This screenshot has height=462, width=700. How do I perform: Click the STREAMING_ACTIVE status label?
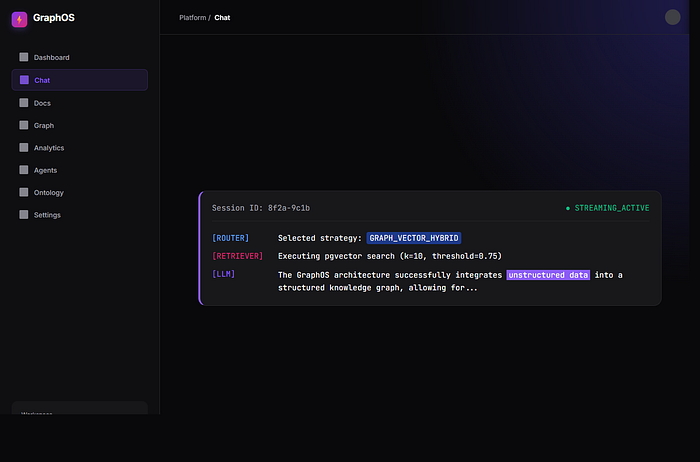click(612, 208)
